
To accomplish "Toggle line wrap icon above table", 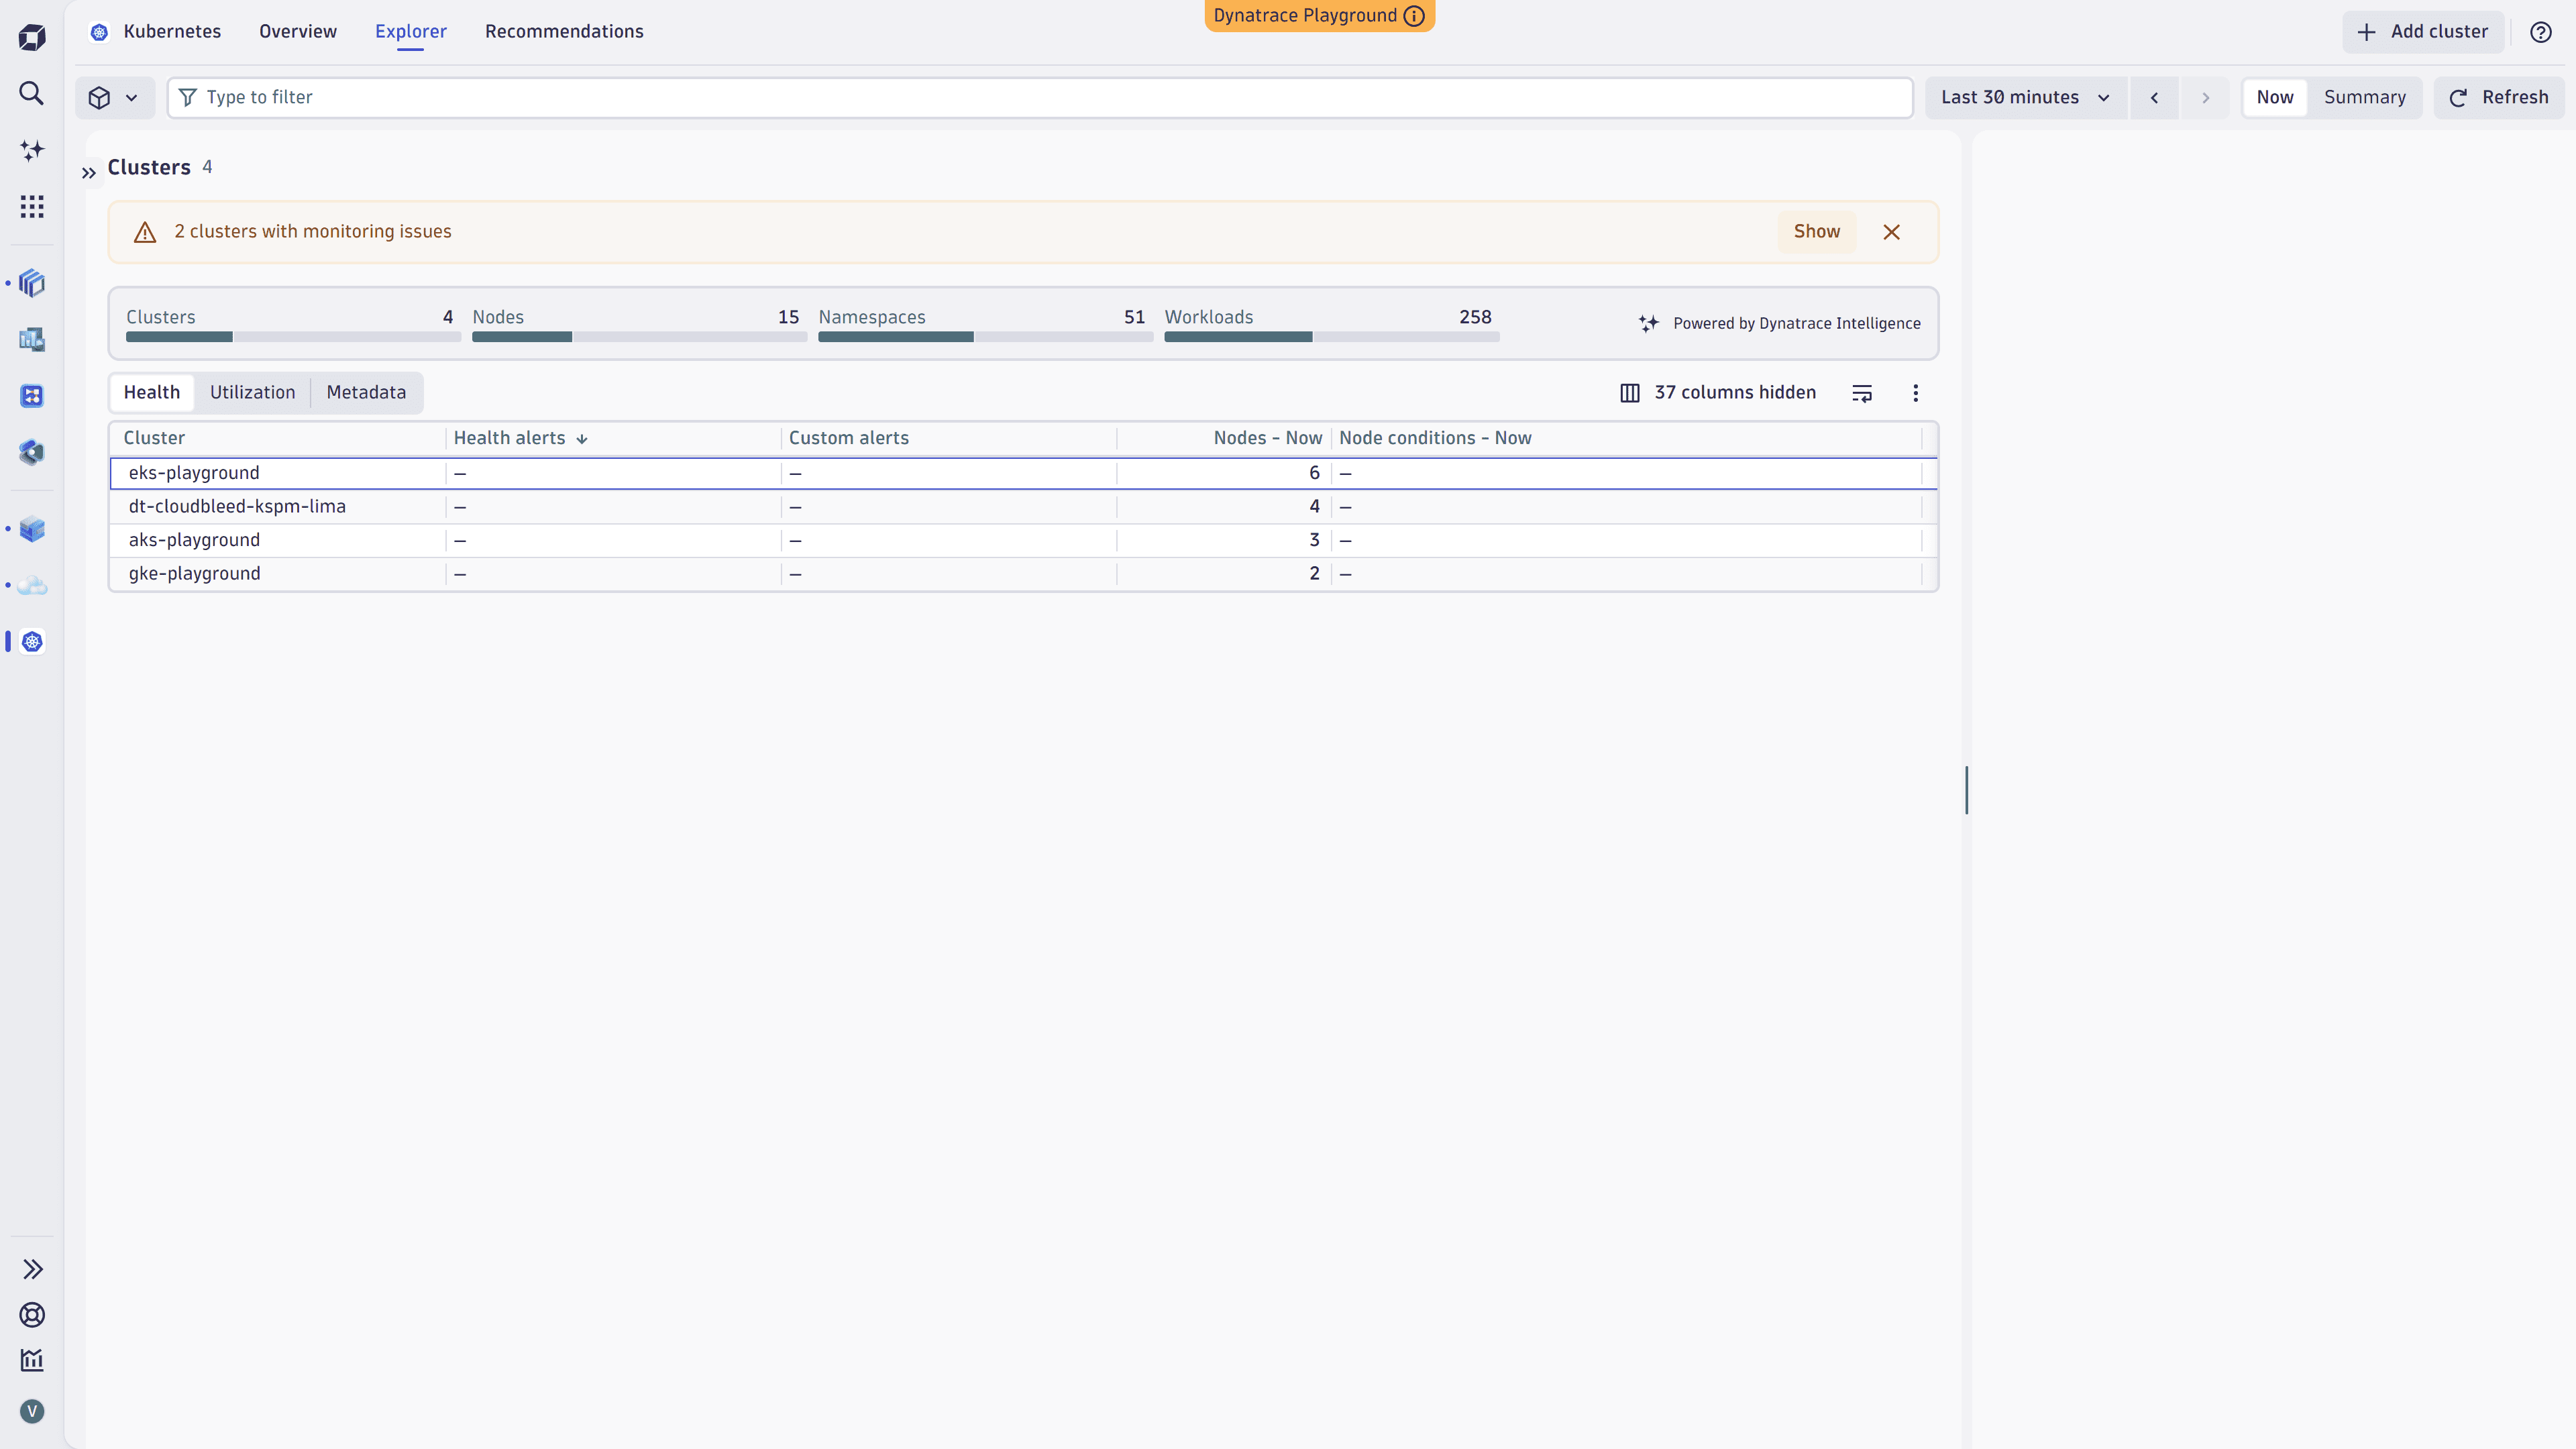I will point(1862,393).
